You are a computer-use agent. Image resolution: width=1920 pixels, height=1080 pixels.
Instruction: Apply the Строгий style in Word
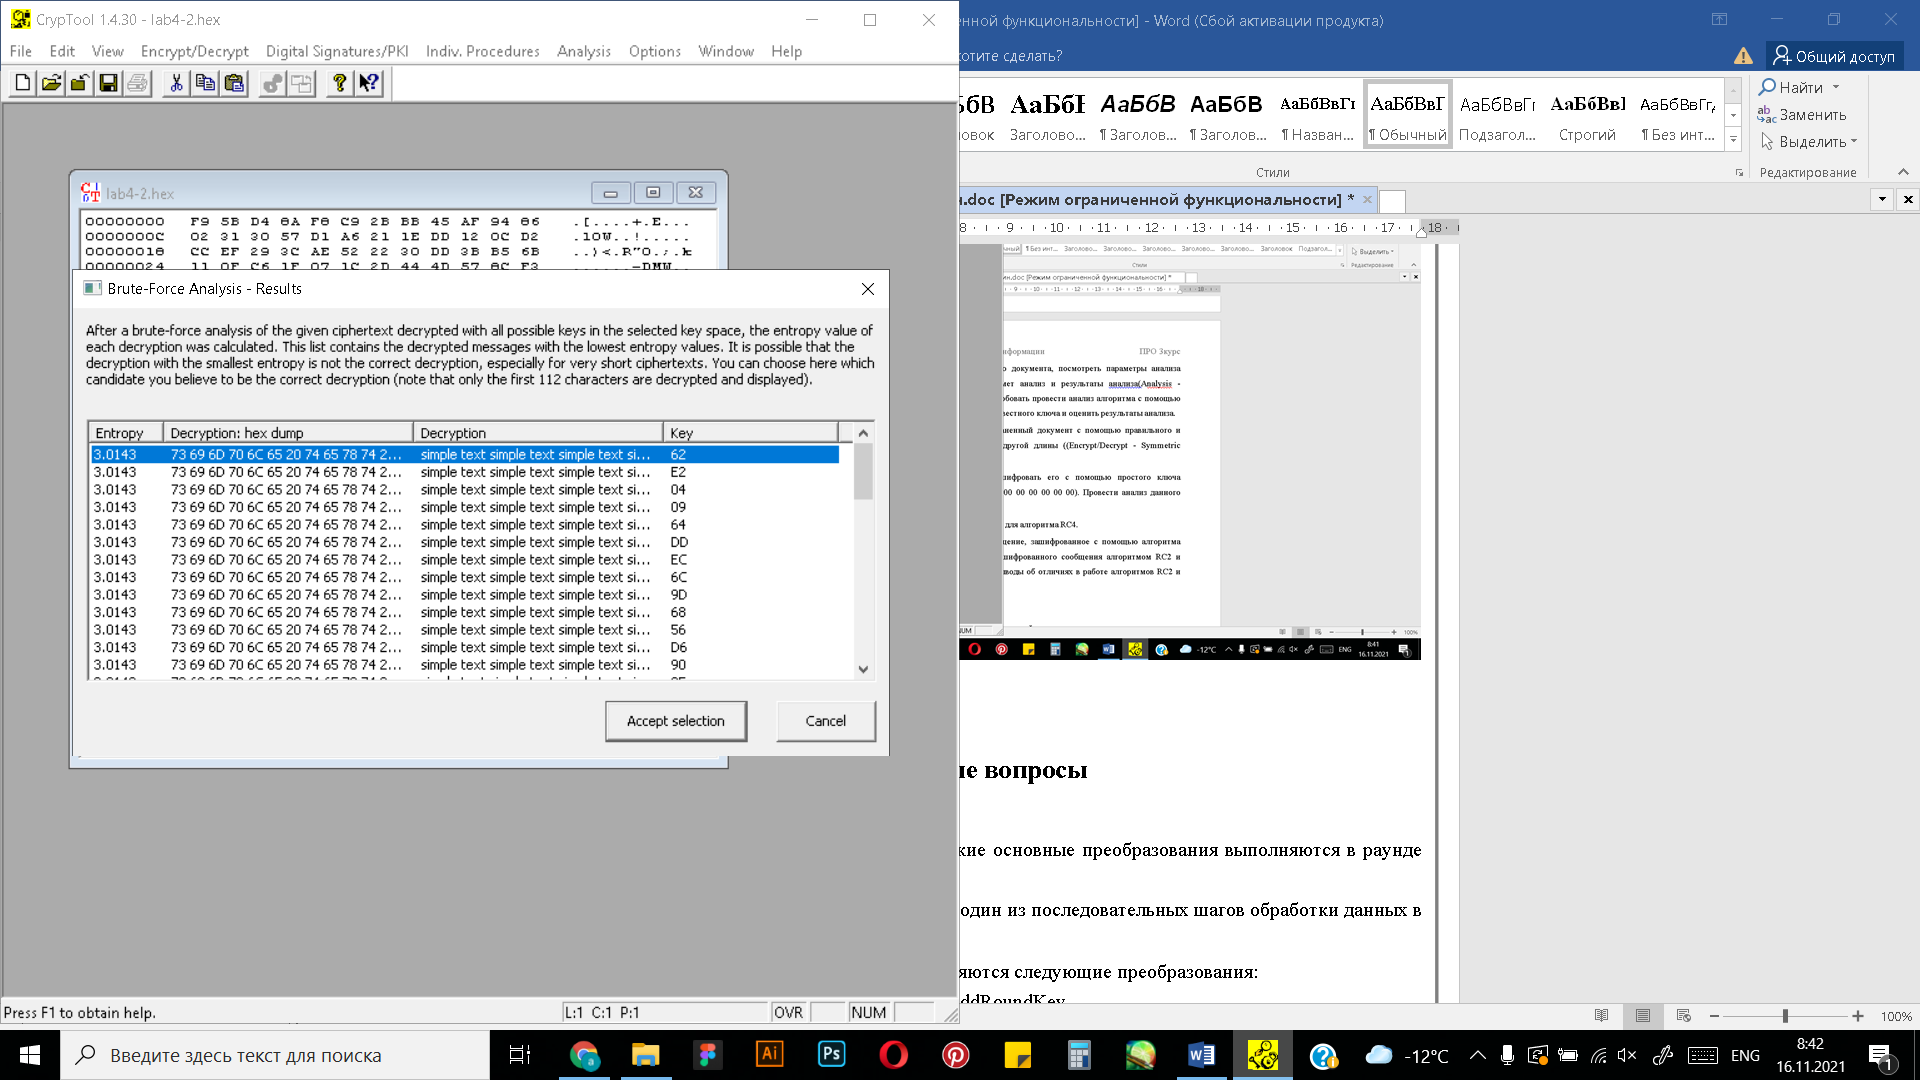pyautogui.click(x=1588, y=116)
